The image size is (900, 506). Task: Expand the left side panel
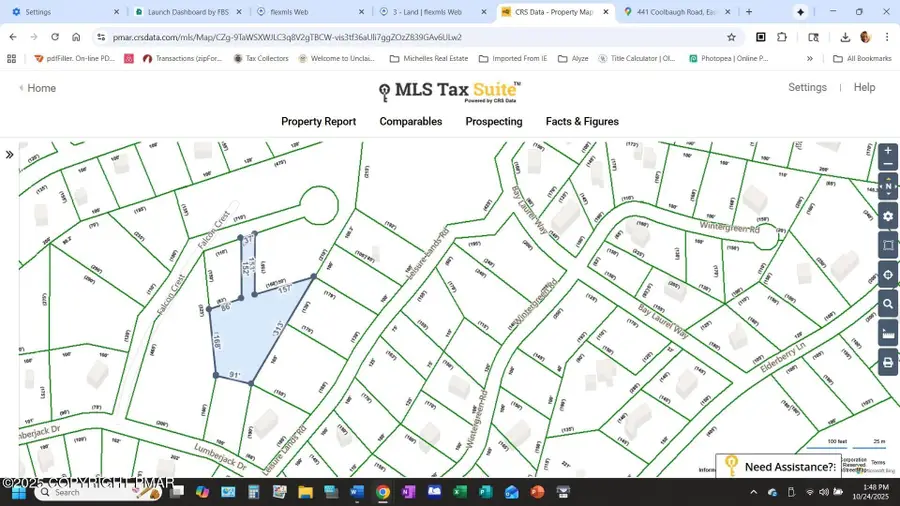[x=9, y=155]
